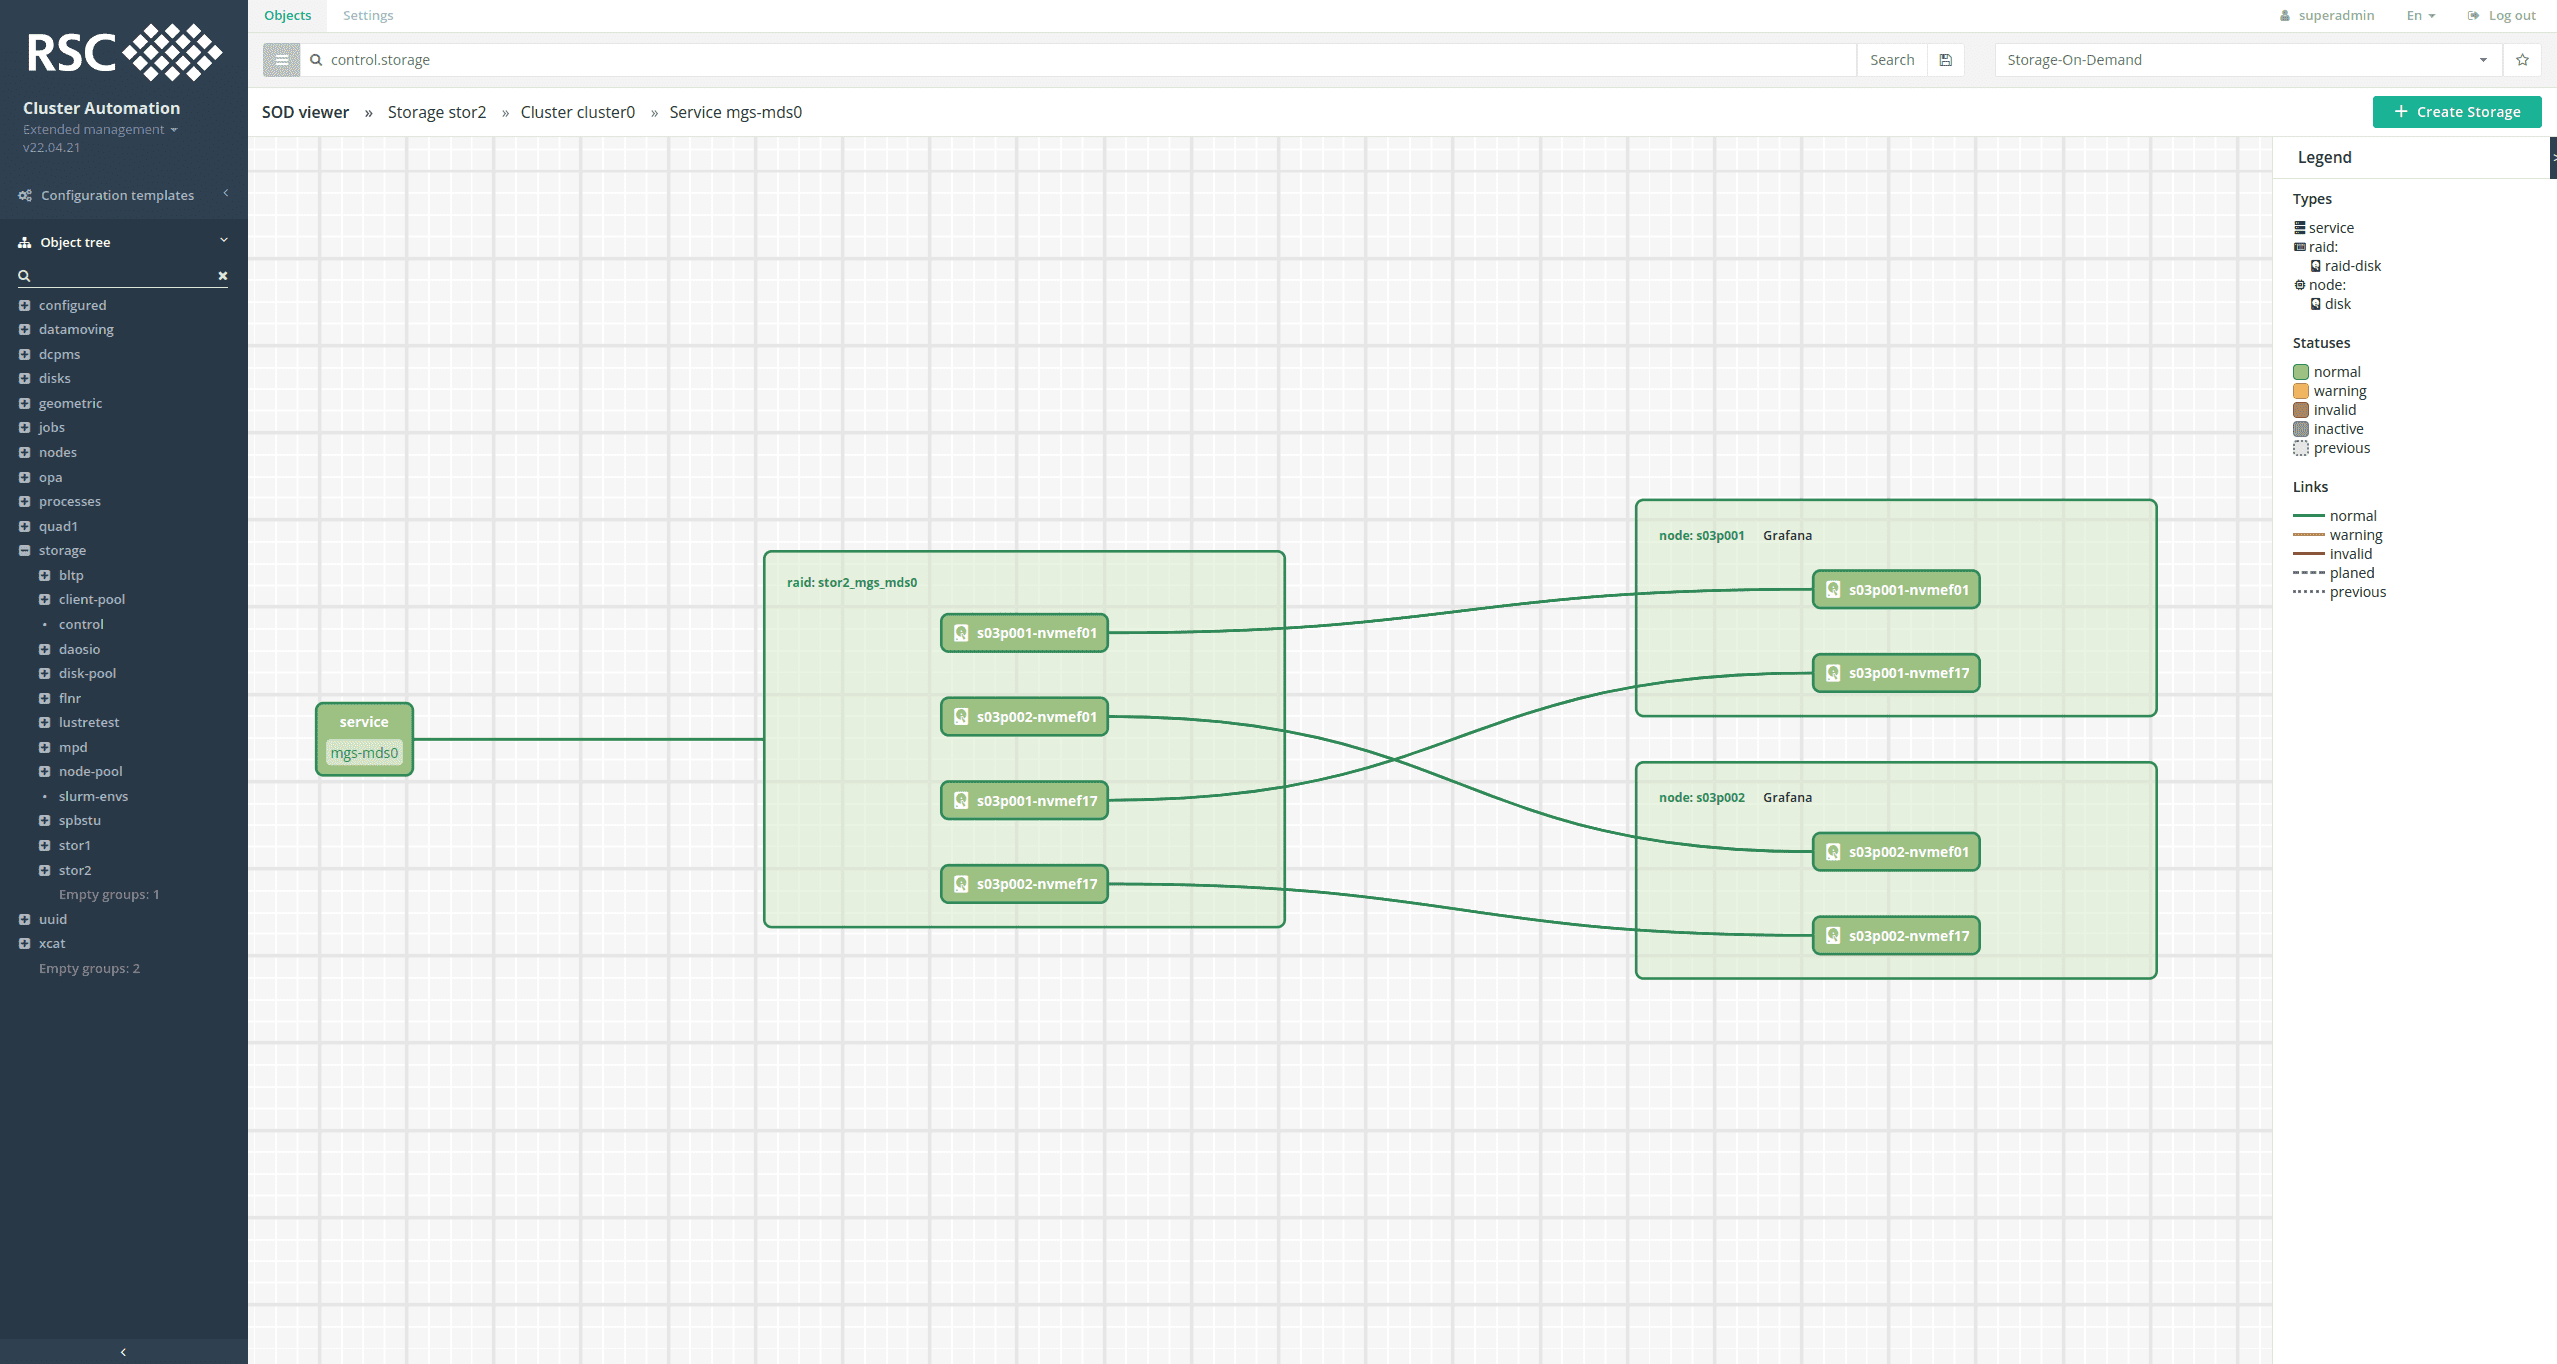Save the current search query using the floppy icon

[1944, 59]
